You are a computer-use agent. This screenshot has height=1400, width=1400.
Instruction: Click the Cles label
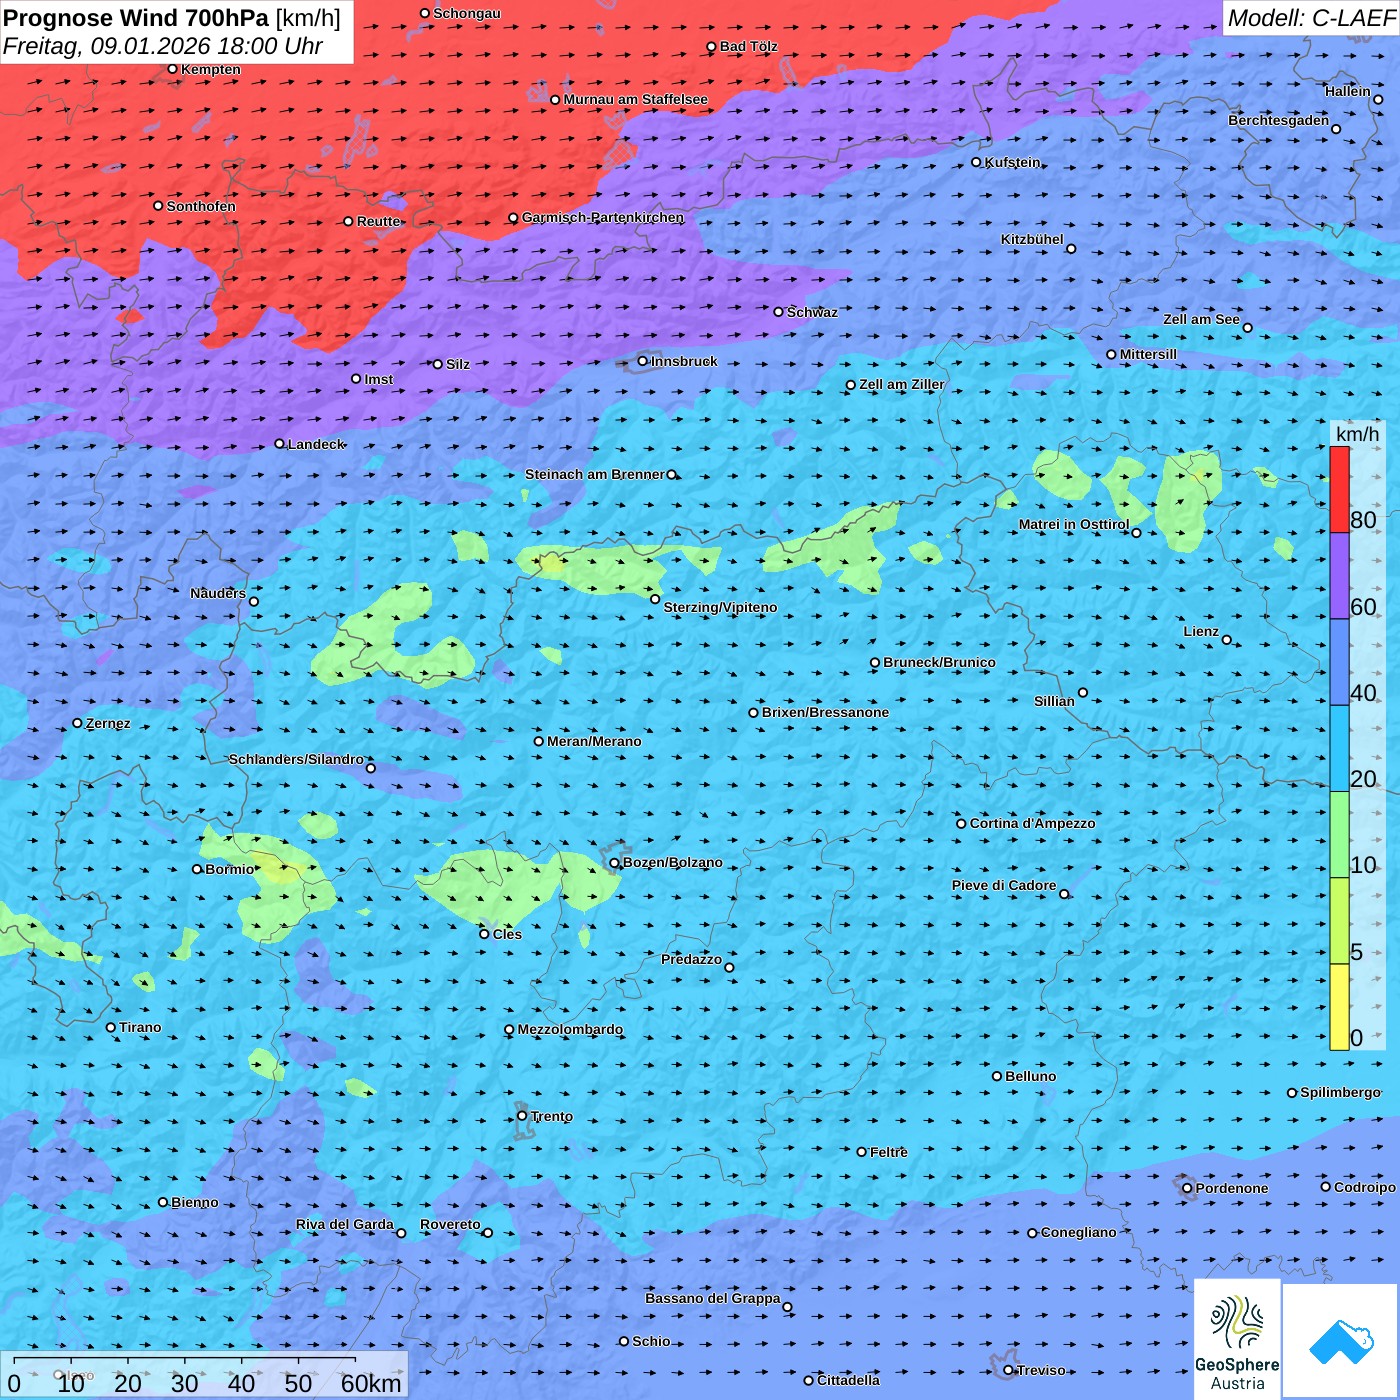(507, 934)
